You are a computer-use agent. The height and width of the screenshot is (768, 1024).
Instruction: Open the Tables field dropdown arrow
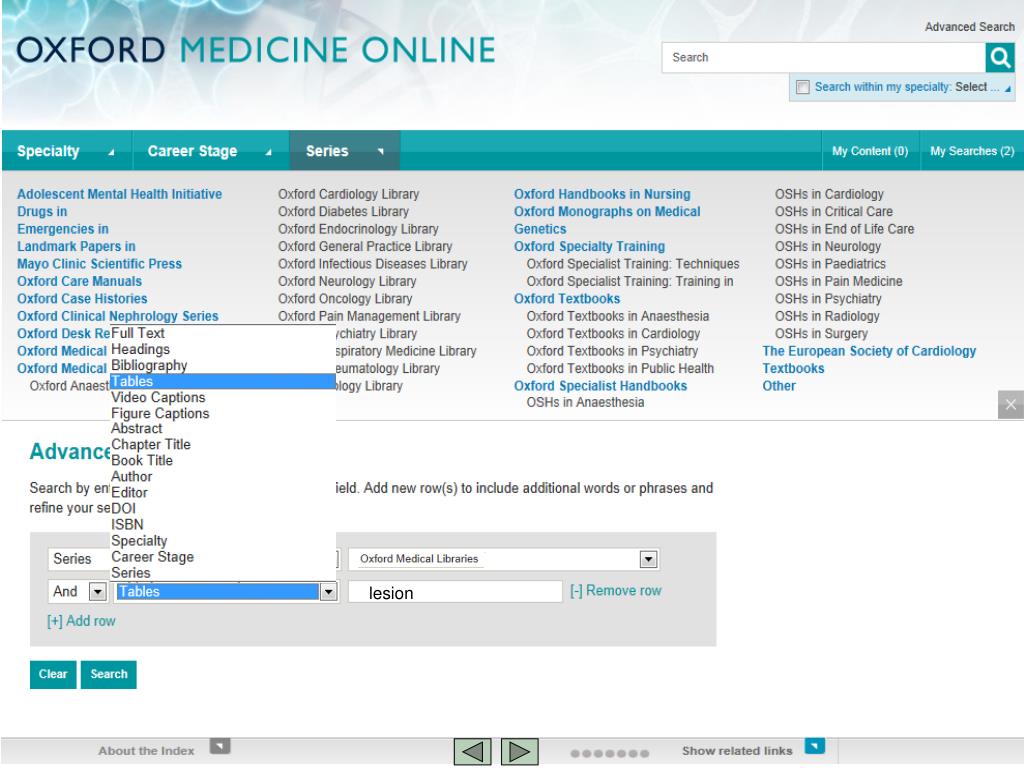point(328,592)
